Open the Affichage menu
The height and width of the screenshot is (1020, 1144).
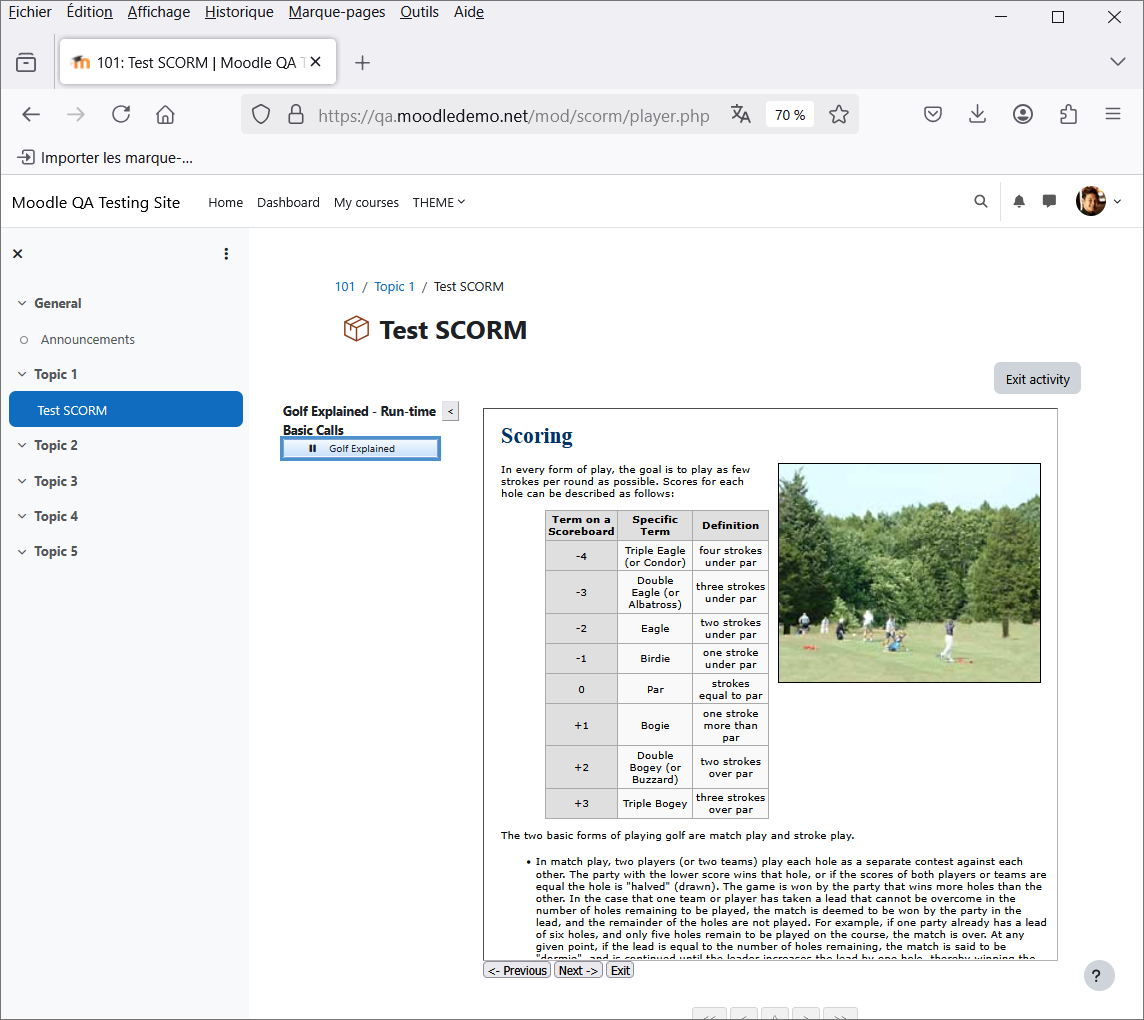click(x=158, y=12)
